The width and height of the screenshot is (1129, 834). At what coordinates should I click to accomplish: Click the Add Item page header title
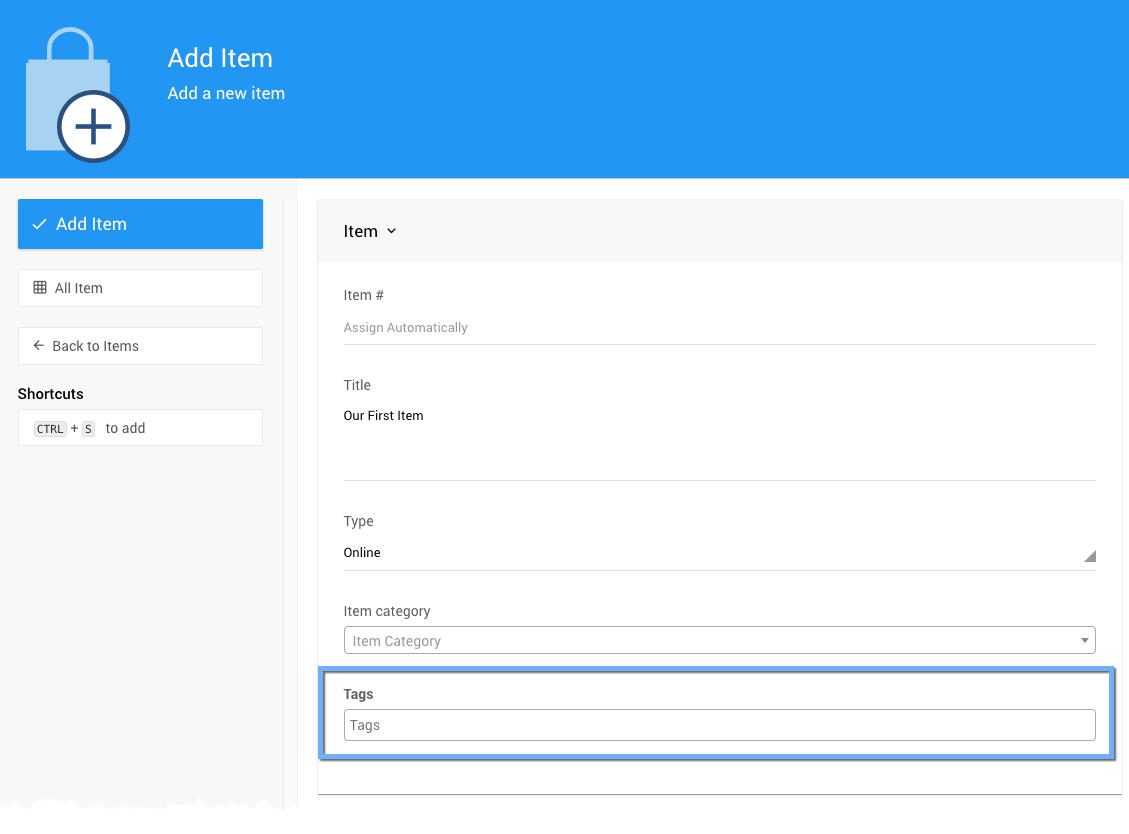click(x=220, y=58)
